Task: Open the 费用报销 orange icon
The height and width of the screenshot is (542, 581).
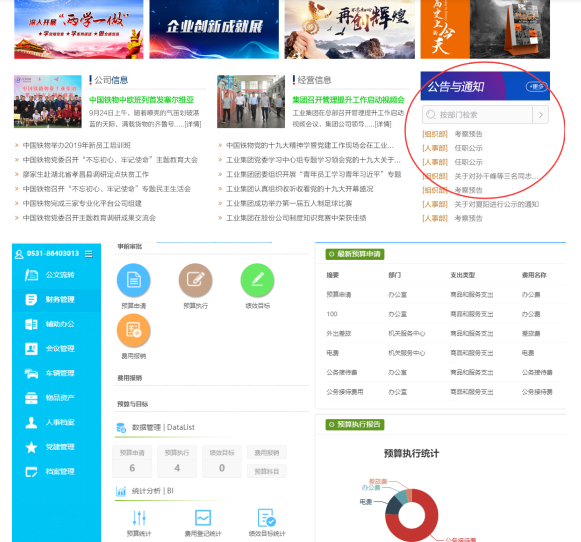Action: pos(133,330)
